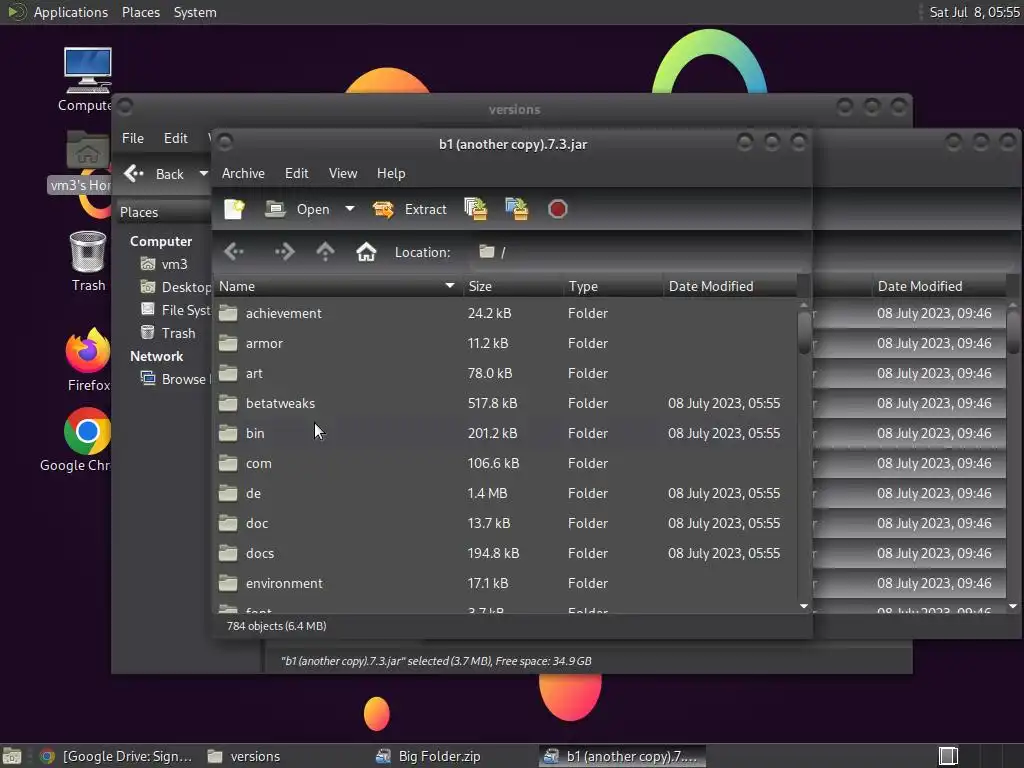Go up one level in archive
The width and height of the screenshot is (1024, 768).
[x=325, y=251]
